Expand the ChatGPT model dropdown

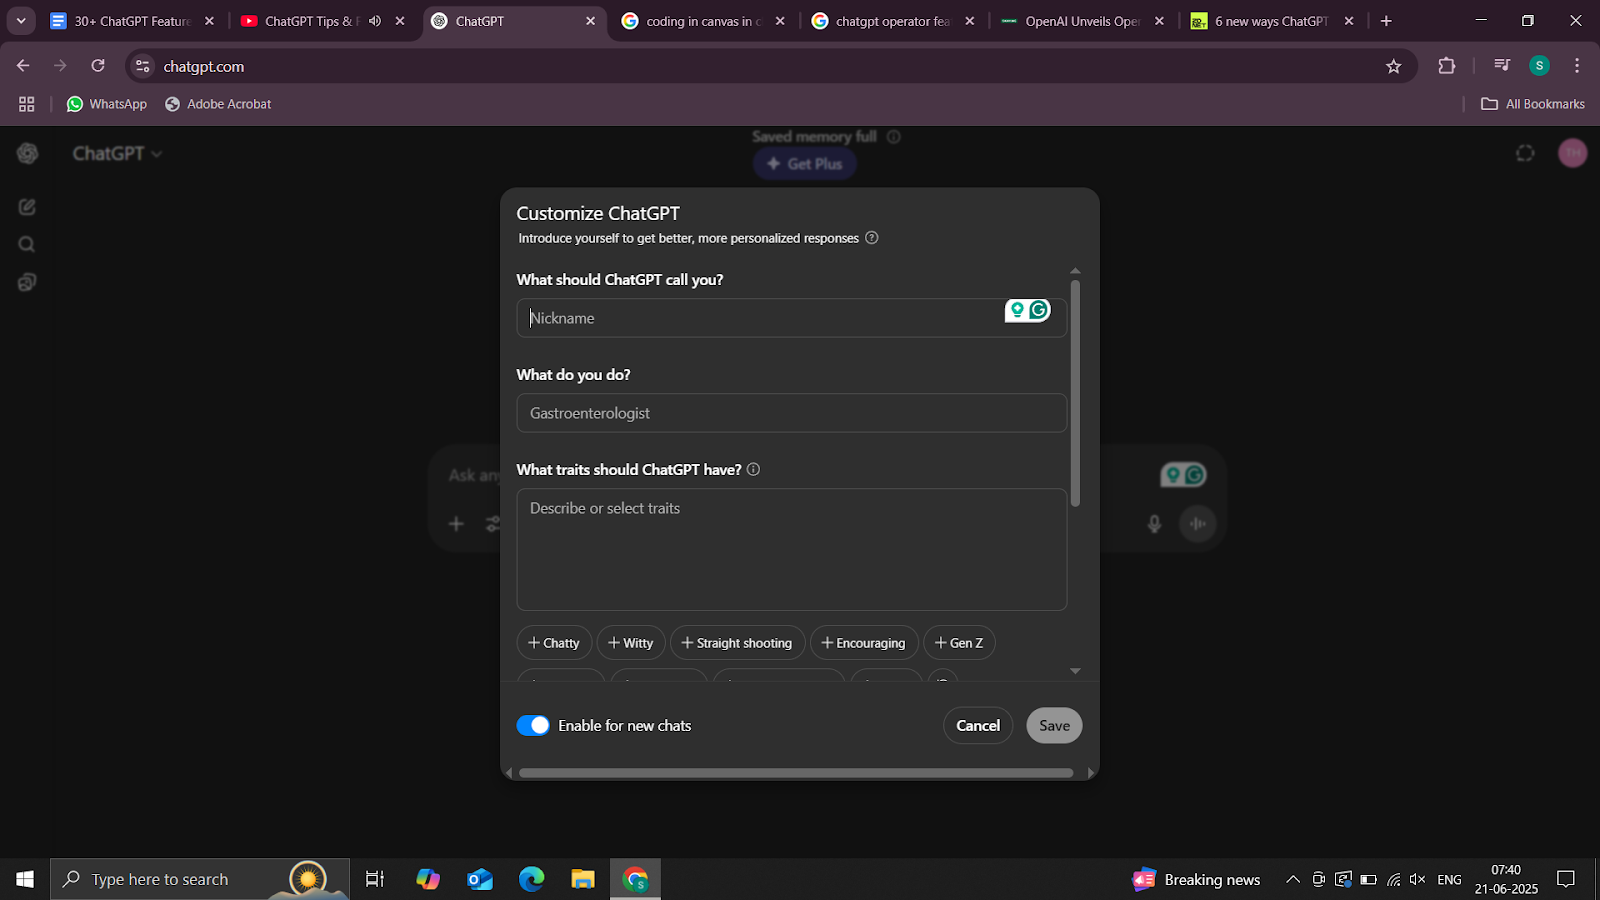(x=117, y=153)
